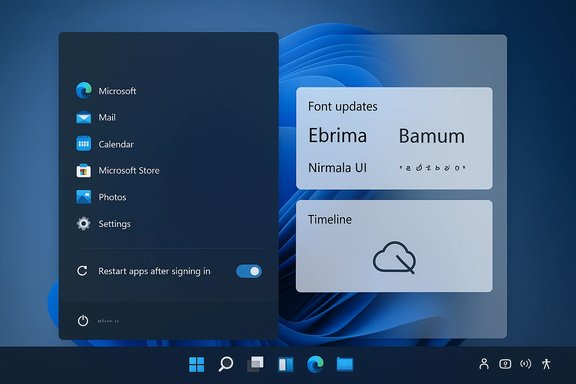576x384 pixels.
Task: Click the Font updates heading
Action: [x=343, y=107]
